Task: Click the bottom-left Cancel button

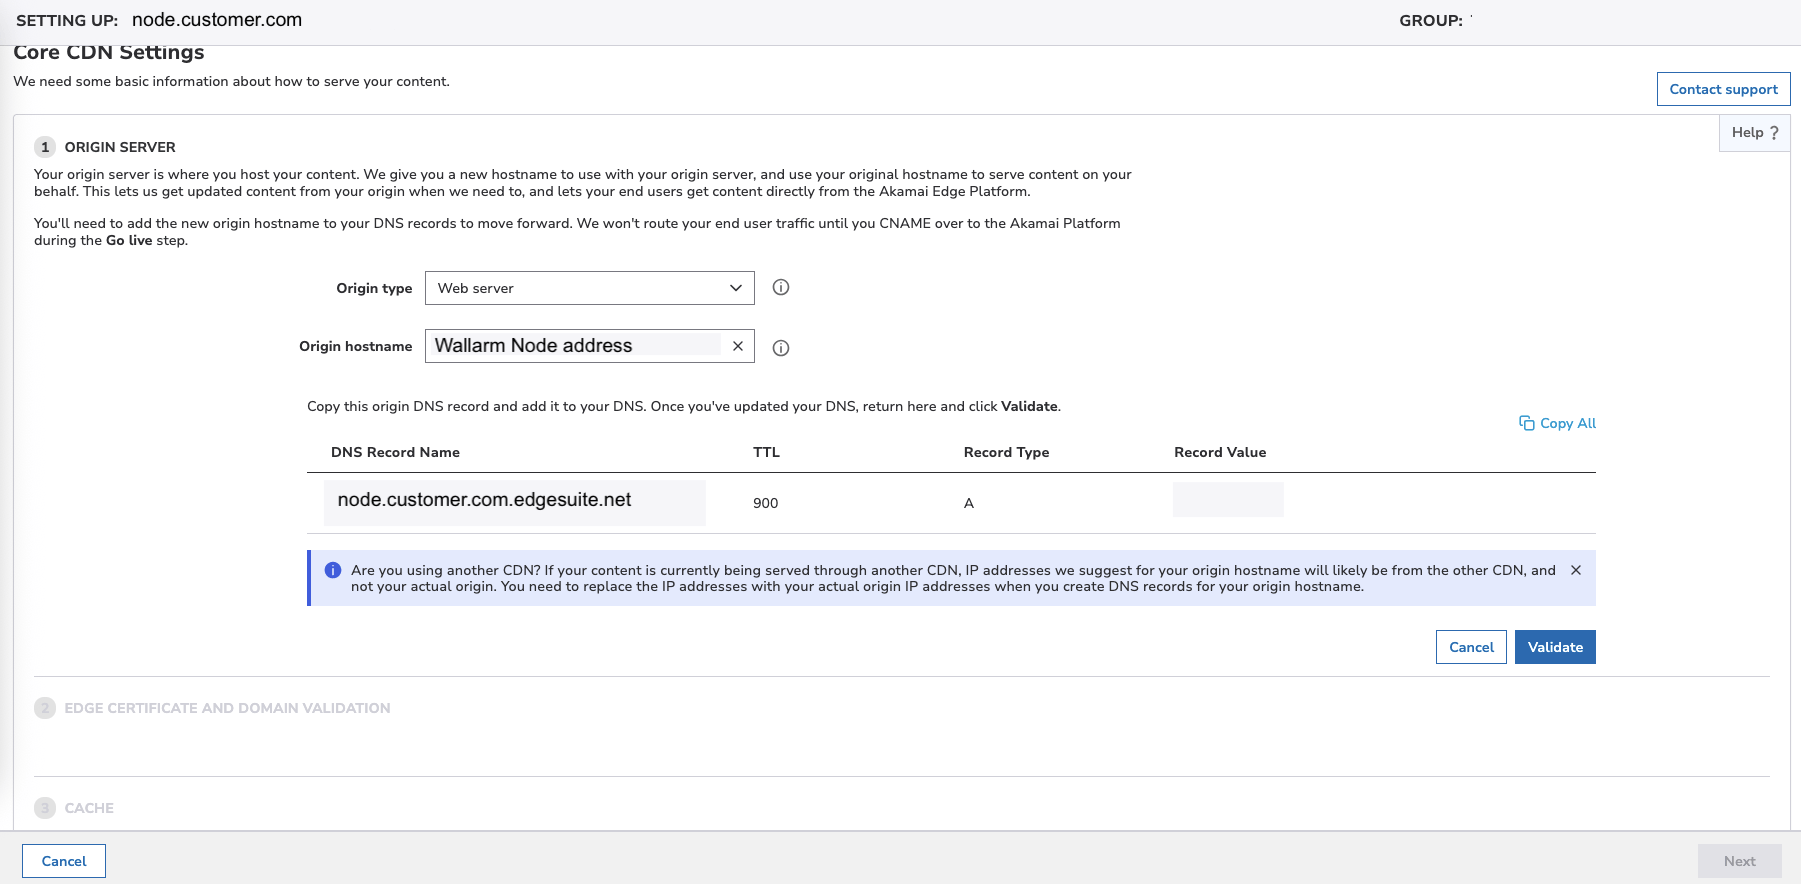Action: click(x=64, y=861)
